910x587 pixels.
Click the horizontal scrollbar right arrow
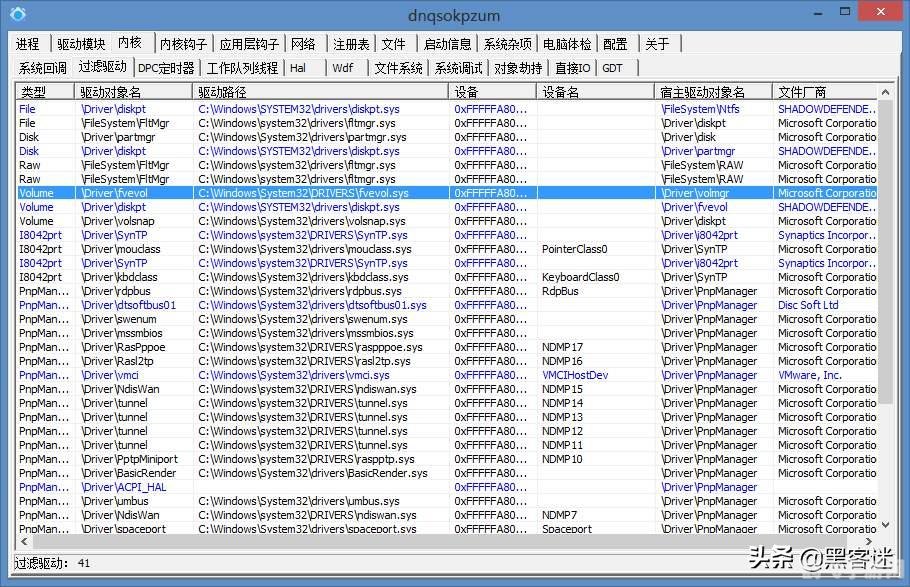[x=869, y=541]
